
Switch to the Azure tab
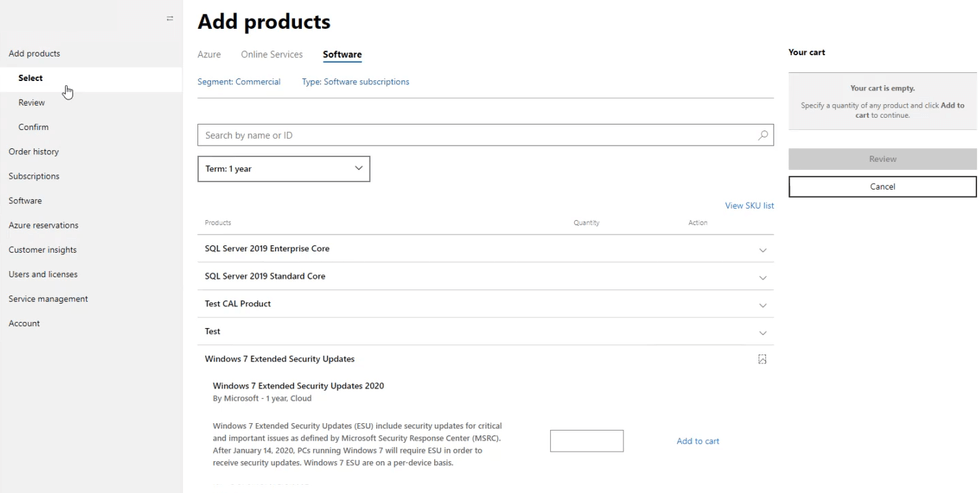tap(209, 54)
